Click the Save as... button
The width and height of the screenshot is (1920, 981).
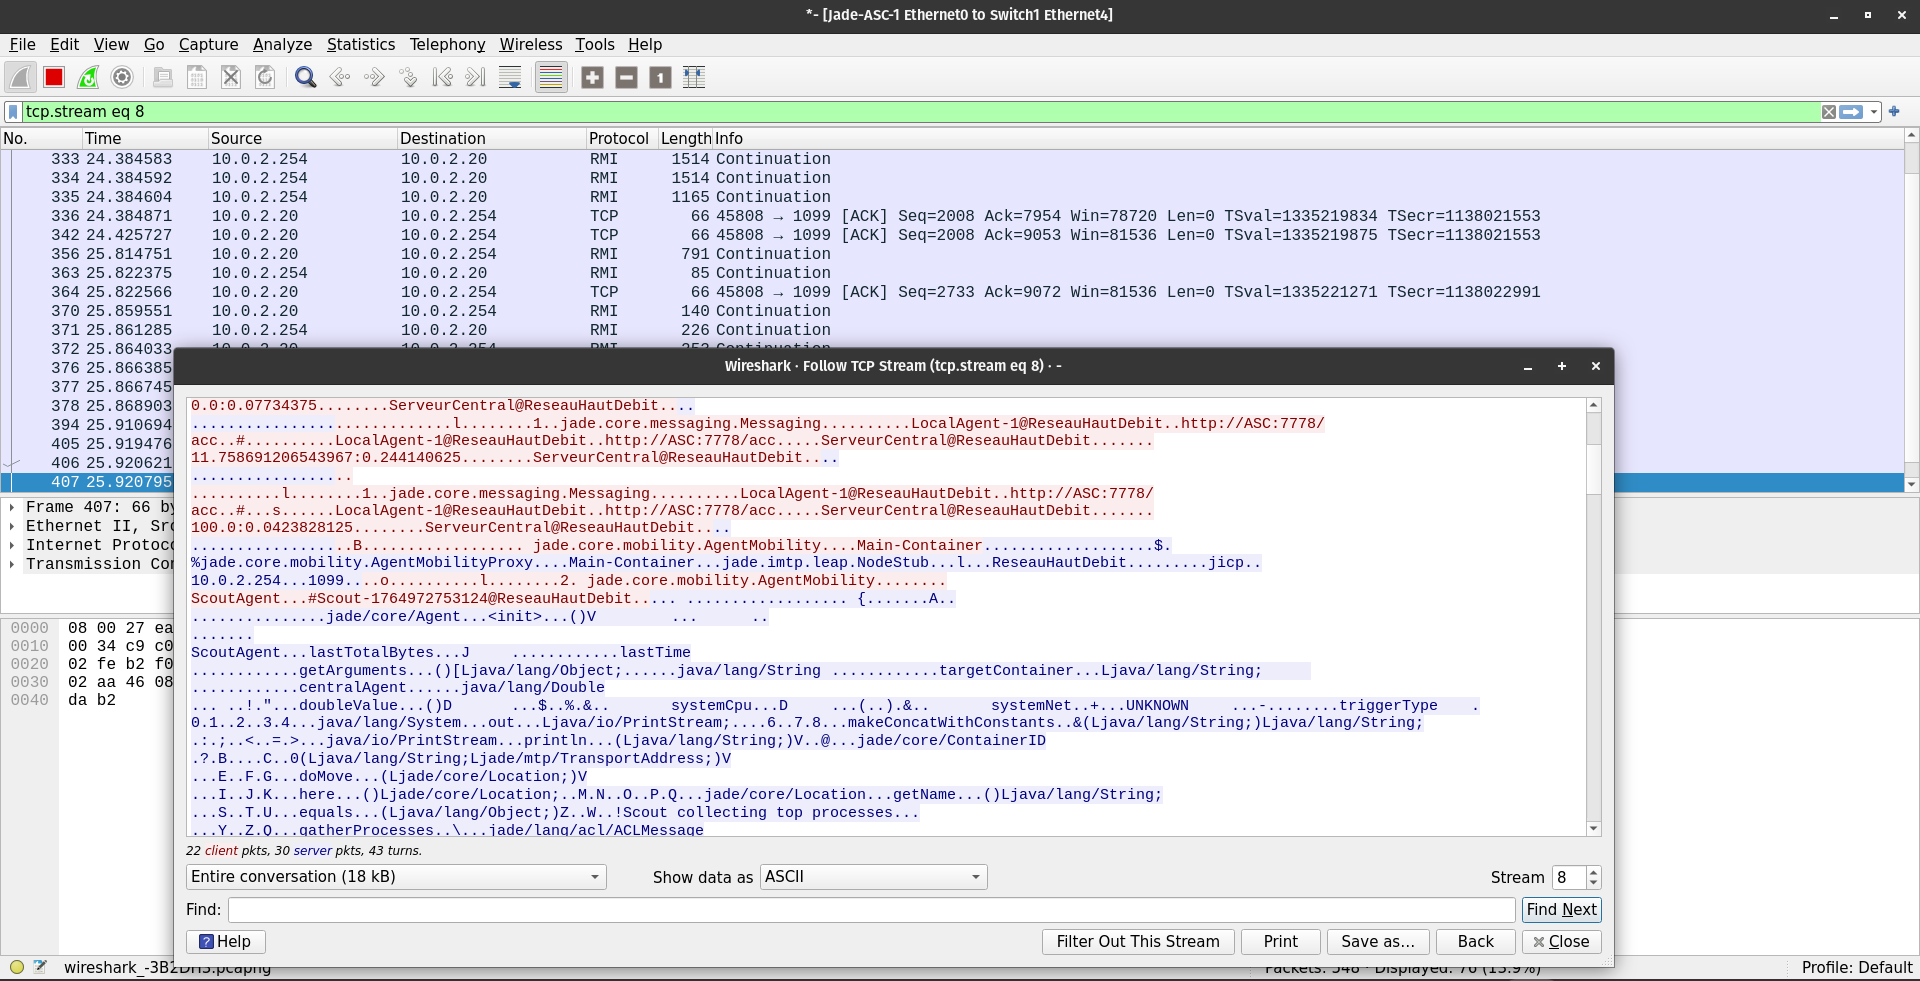click(1377, 942)
